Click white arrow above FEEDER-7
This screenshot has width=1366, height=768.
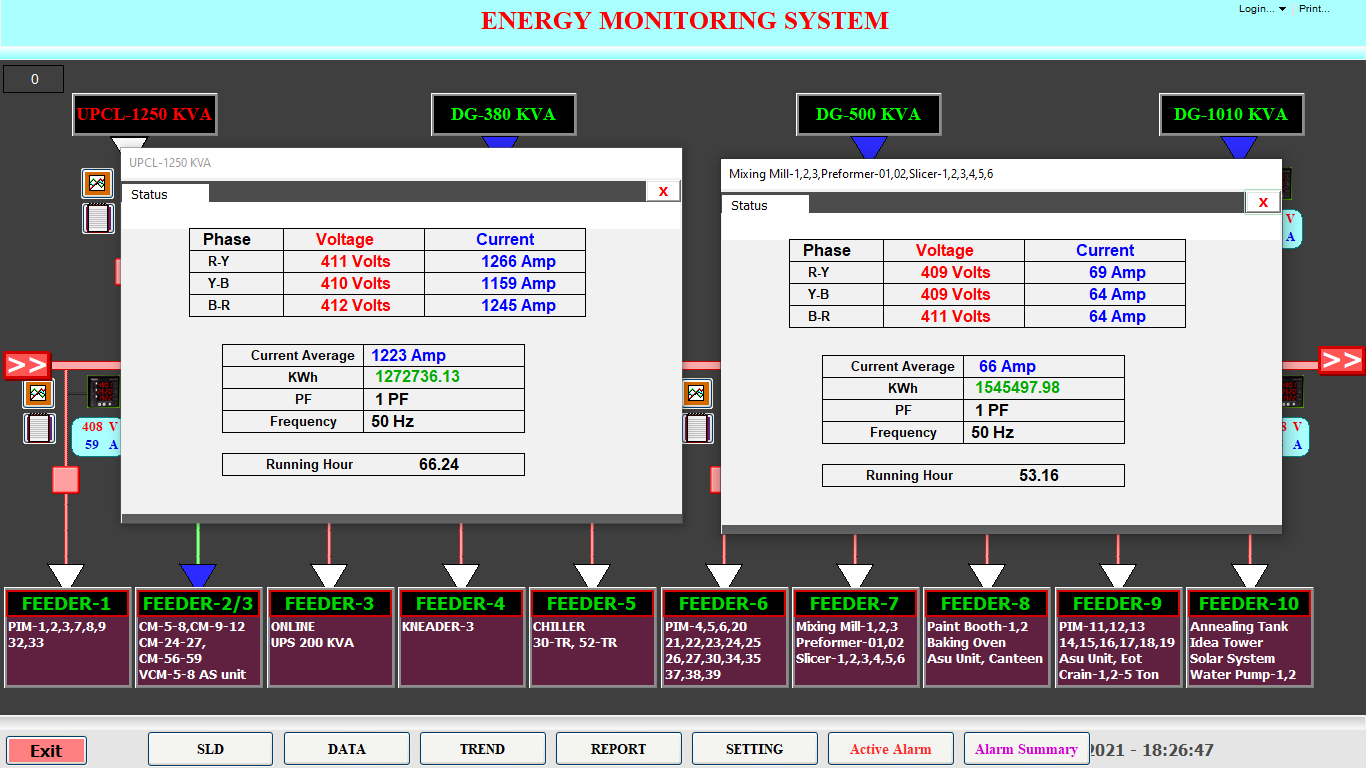[855, 576]
